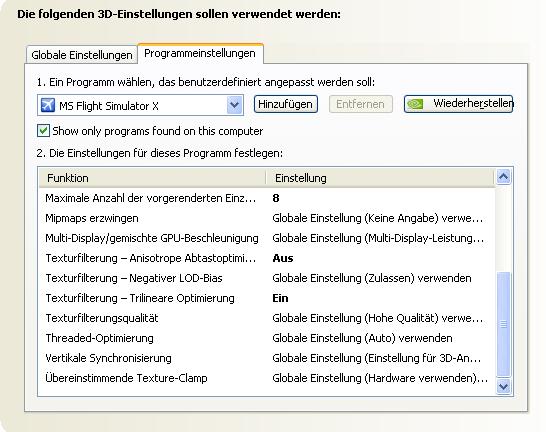
Task: Click the Keine Angabe setting for Mipmaps
Action: 377,218
